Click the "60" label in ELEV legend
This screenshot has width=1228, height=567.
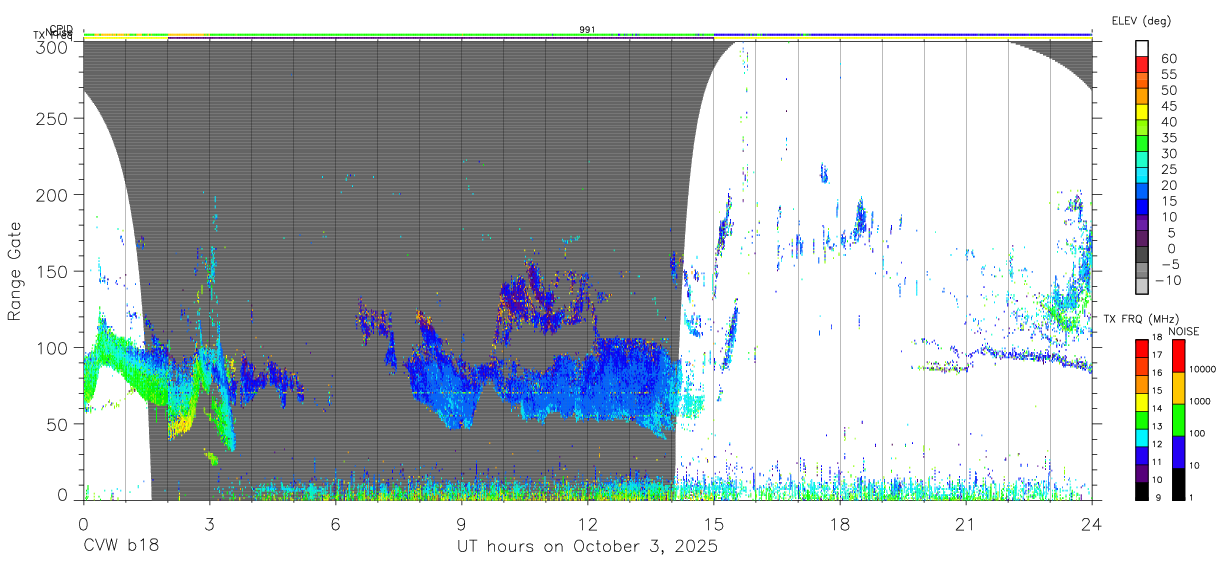(1167, 59)
